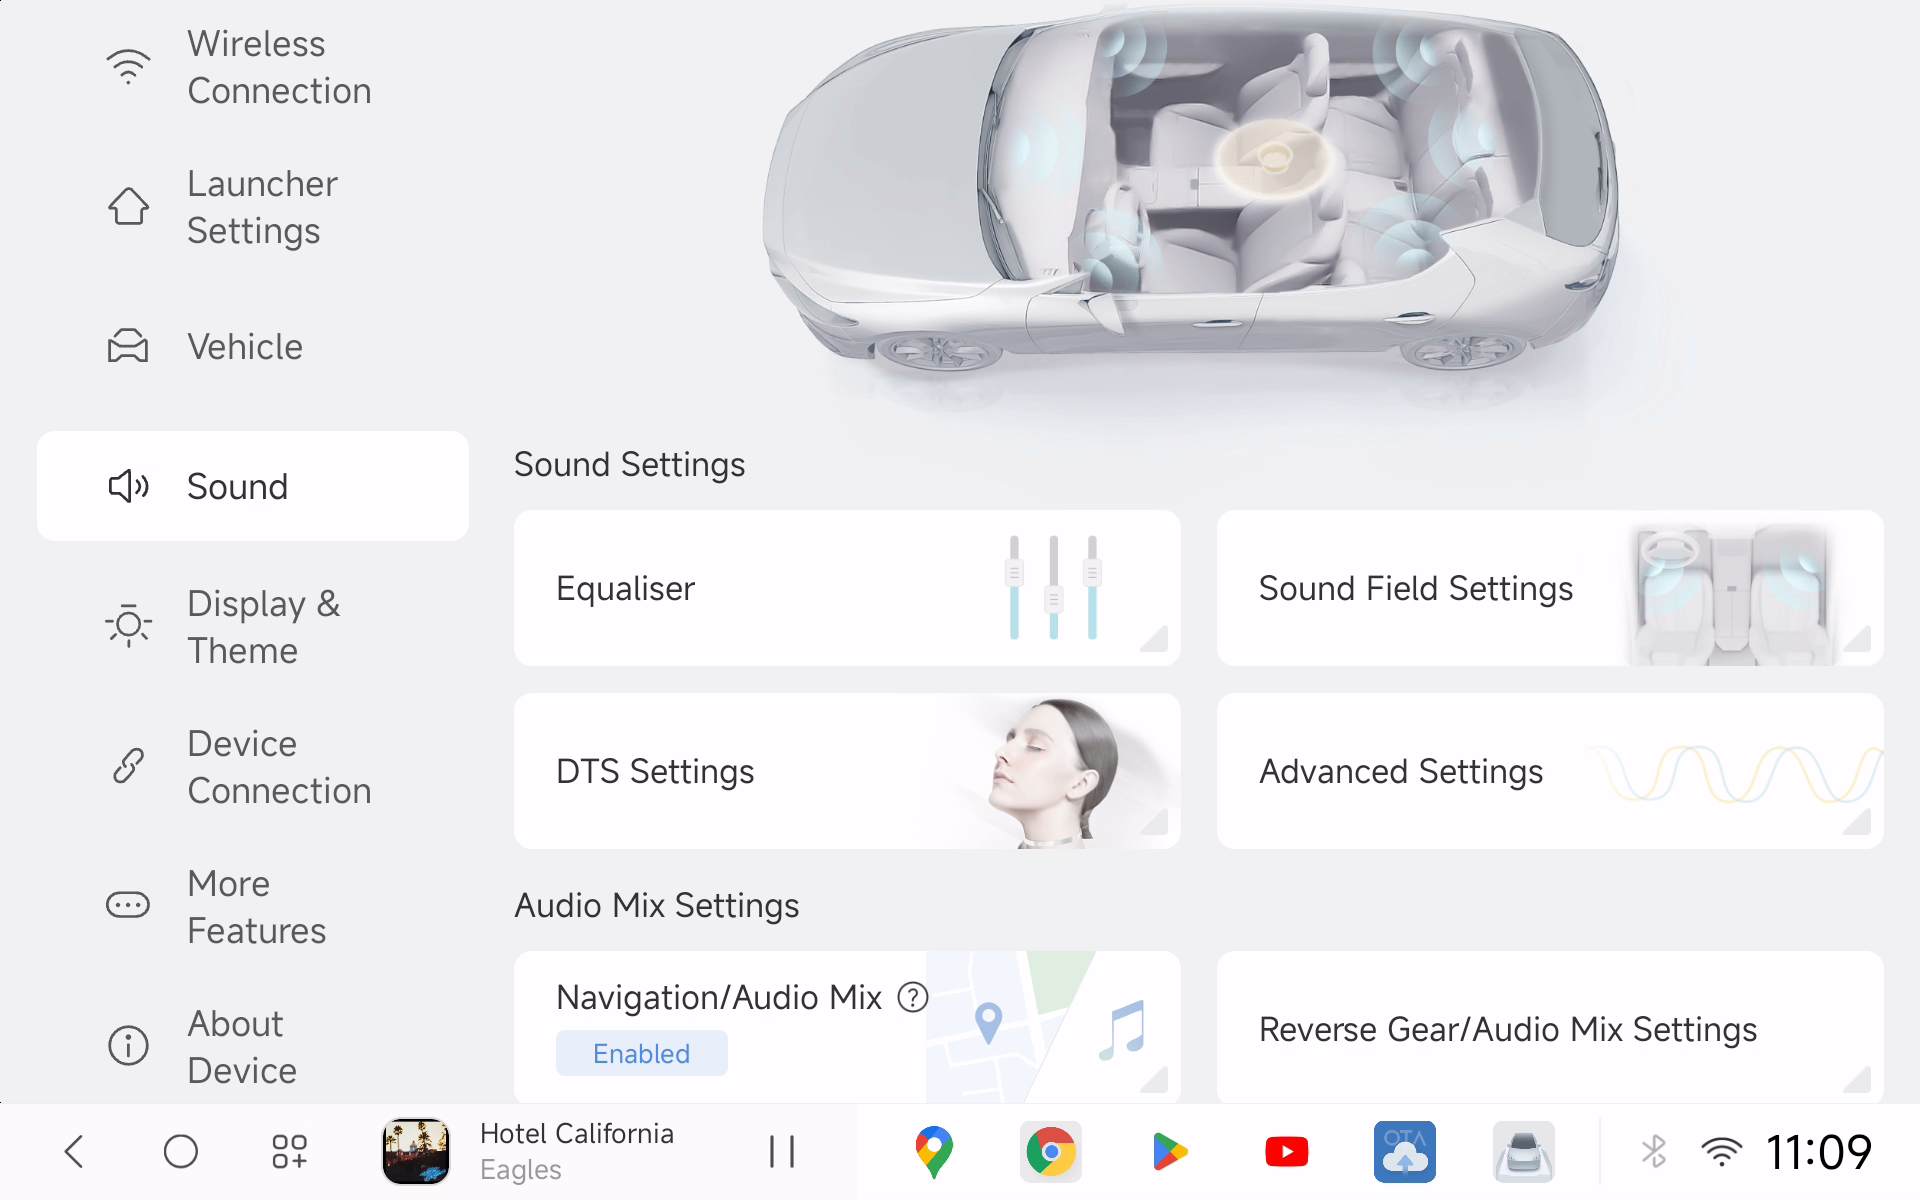The height and width of the screenshot is (1200, 1920).
Task: Open Google Maps from the dock
Action: (933, 1151)
